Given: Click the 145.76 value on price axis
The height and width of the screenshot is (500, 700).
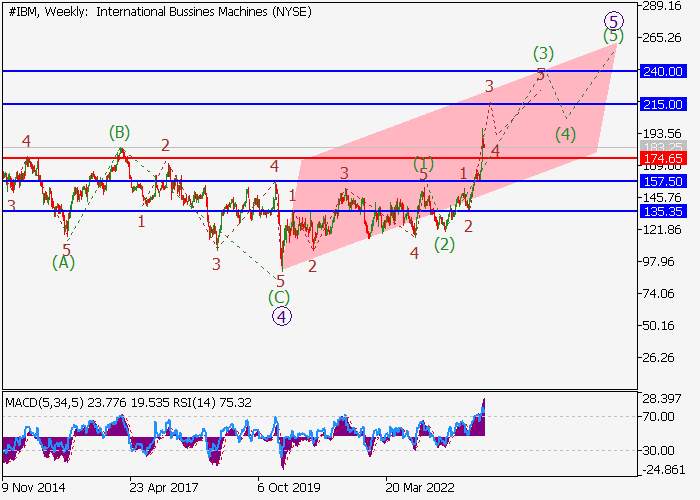Looking at the screenshot, I should 662,197.
